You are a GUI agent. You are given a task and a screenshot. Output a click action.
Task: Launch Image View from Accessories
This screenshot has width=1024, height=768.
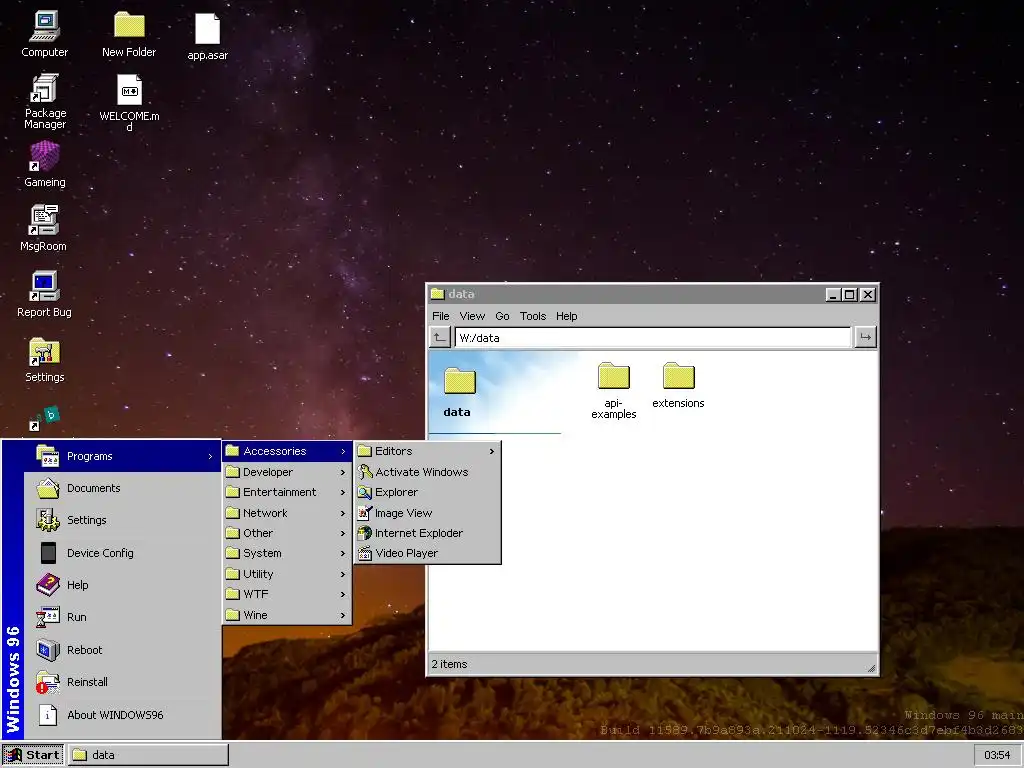[x=428, y=513]
